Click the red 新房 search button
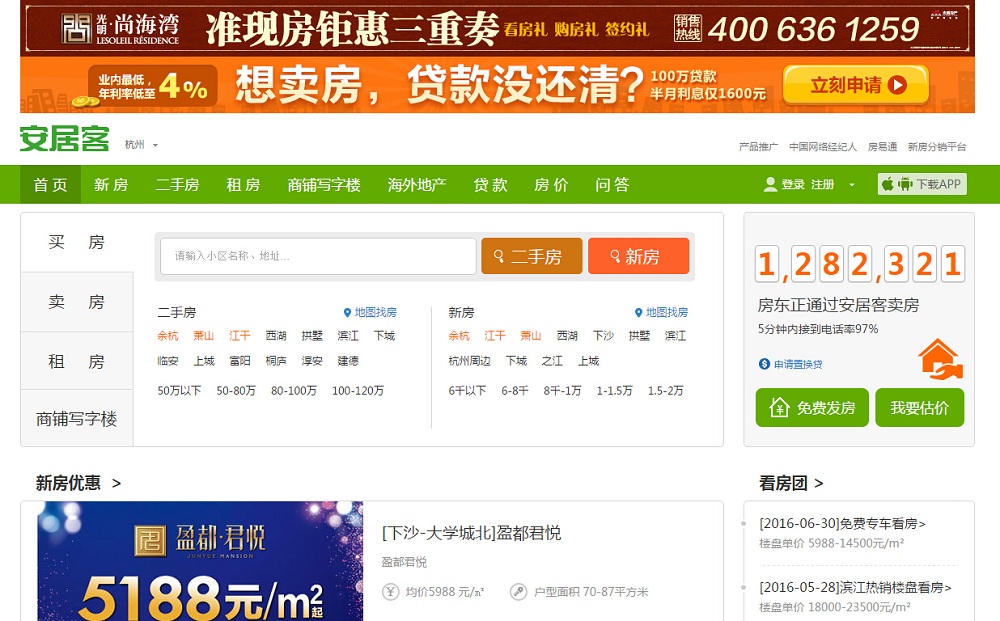 click(x=638, y=256)
